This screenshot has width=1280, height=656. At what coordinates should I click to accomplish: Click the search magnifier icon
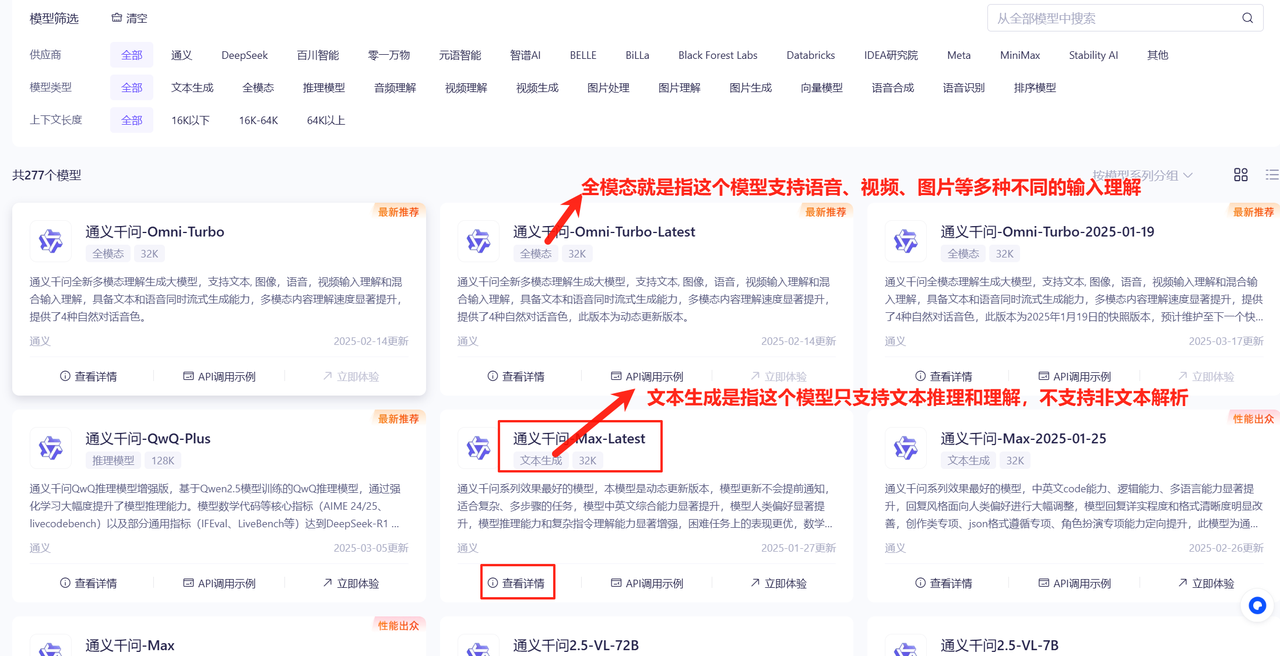pos(1247,18)
